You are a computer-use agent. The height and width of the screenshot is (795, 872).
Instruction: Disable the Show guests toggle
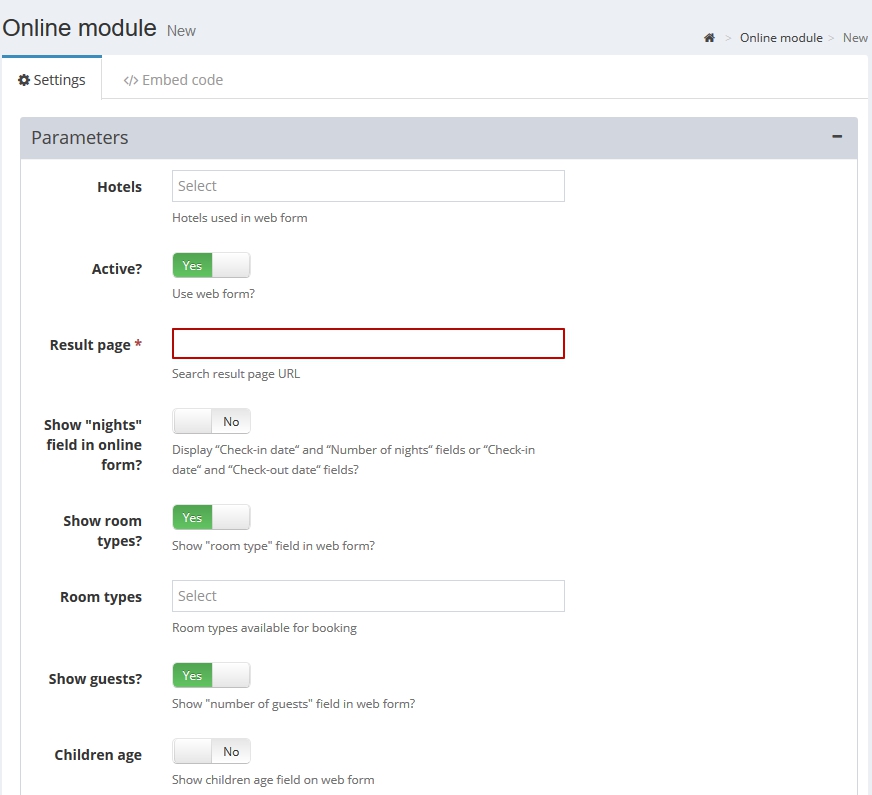[x=211, y=675]
